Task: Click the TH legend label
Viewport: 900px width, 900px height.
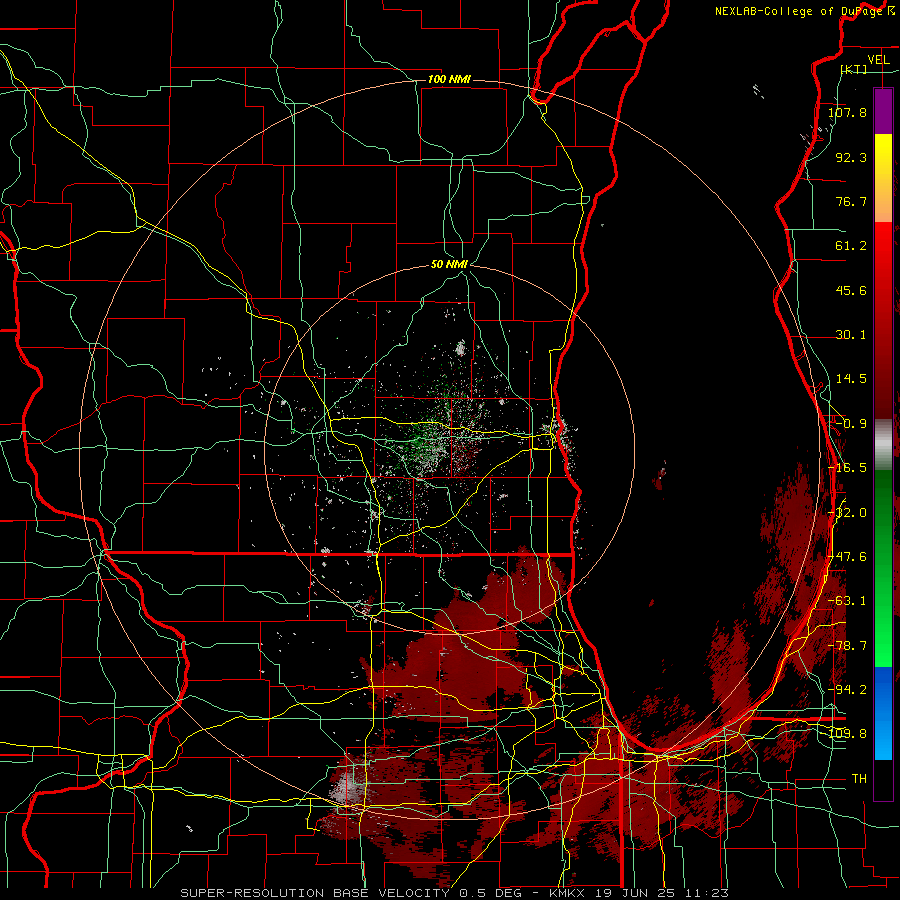Action: [x=859, y=779]
